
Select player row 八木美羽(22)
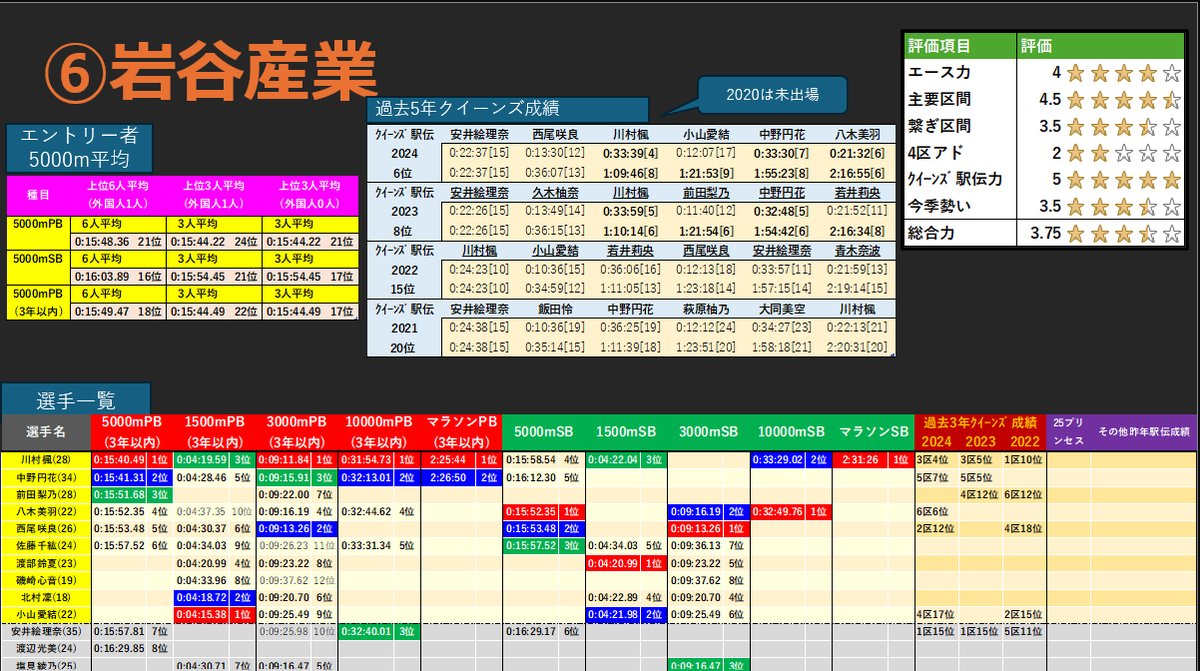(46, 511)
